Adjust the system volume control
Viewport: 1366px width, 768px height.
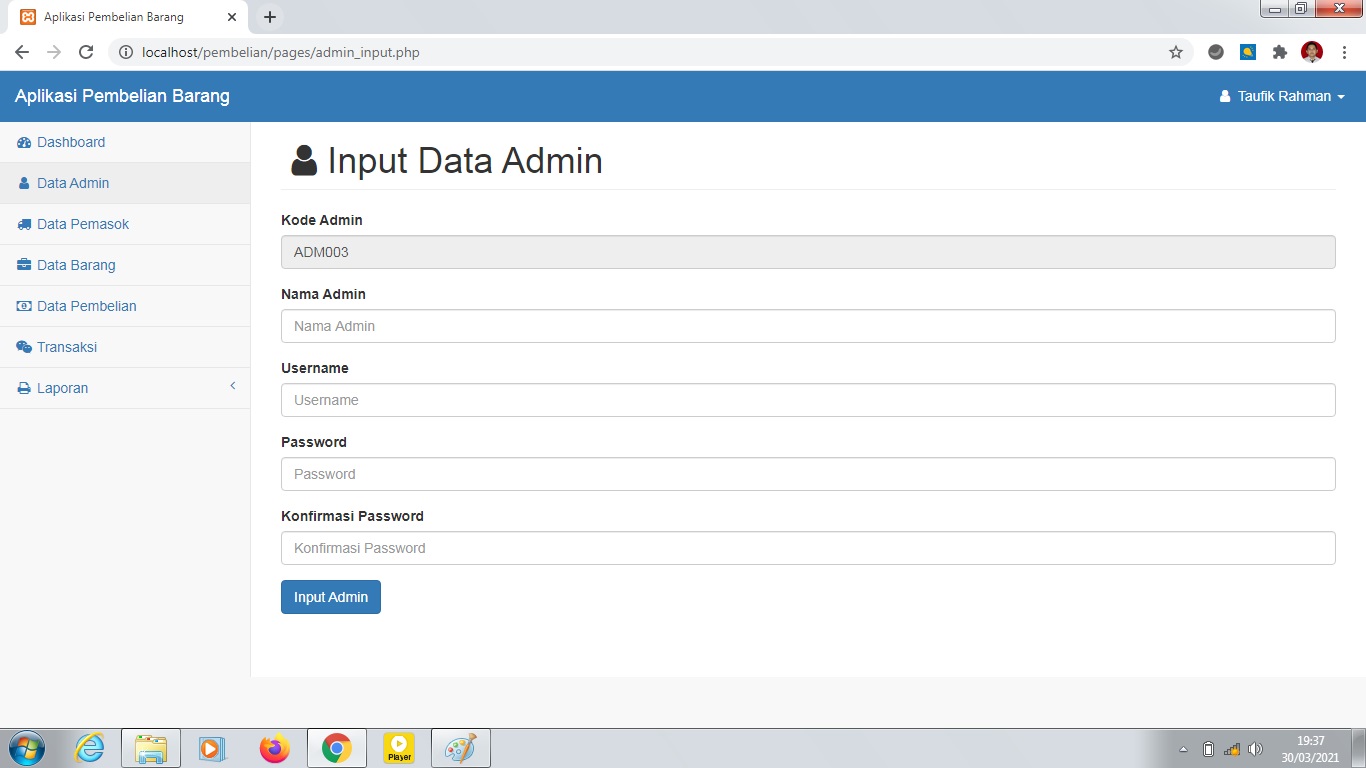pyautogui.click(x=1255, y=748)
